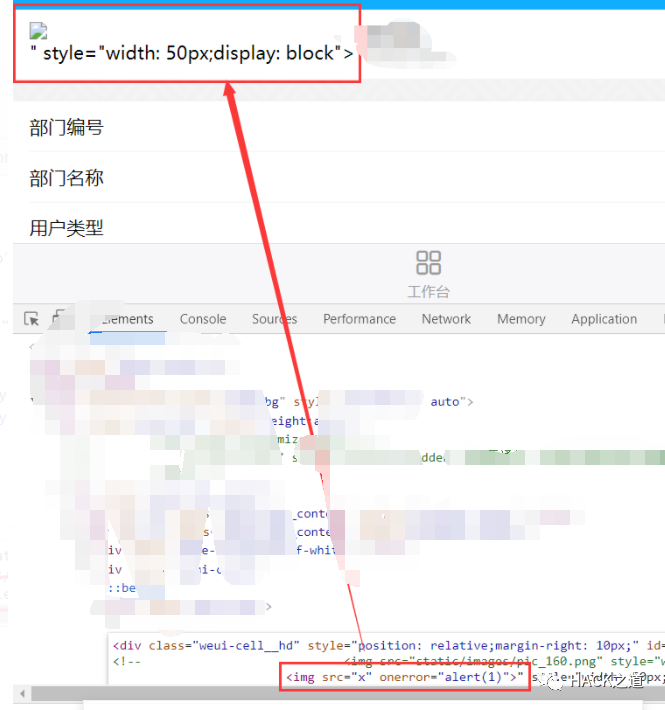Open the Application tab
Viewport: 665px width, 710px height.
pyautogui.click(x=604, y=319)
